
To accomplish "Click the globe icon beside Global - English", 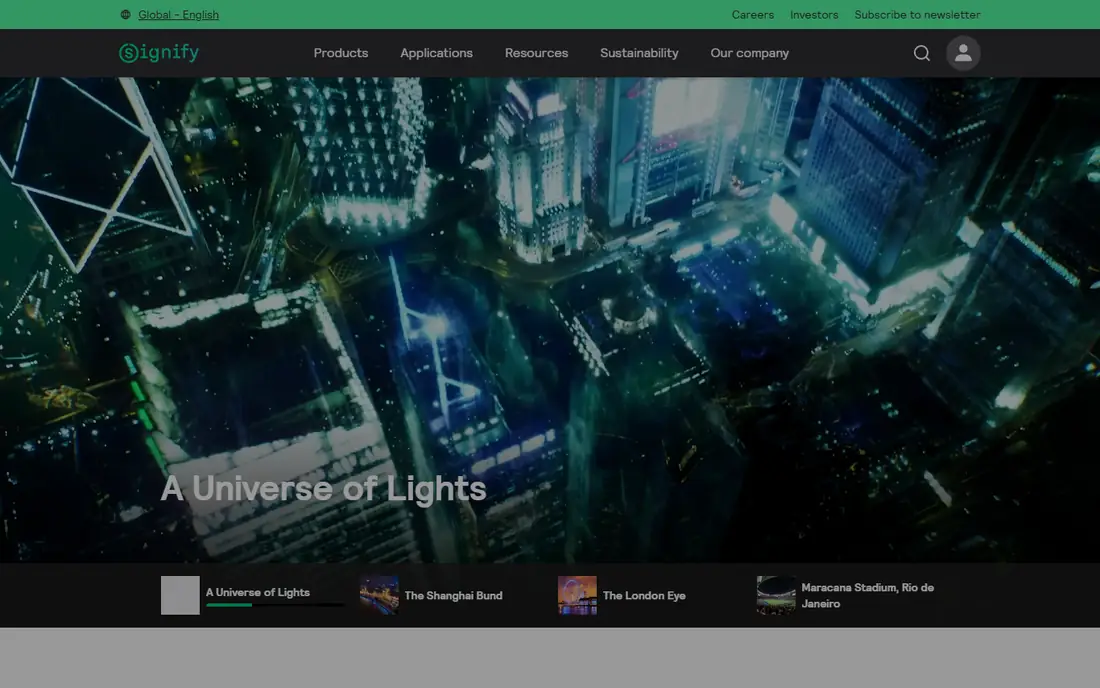I will coord(126,15).
